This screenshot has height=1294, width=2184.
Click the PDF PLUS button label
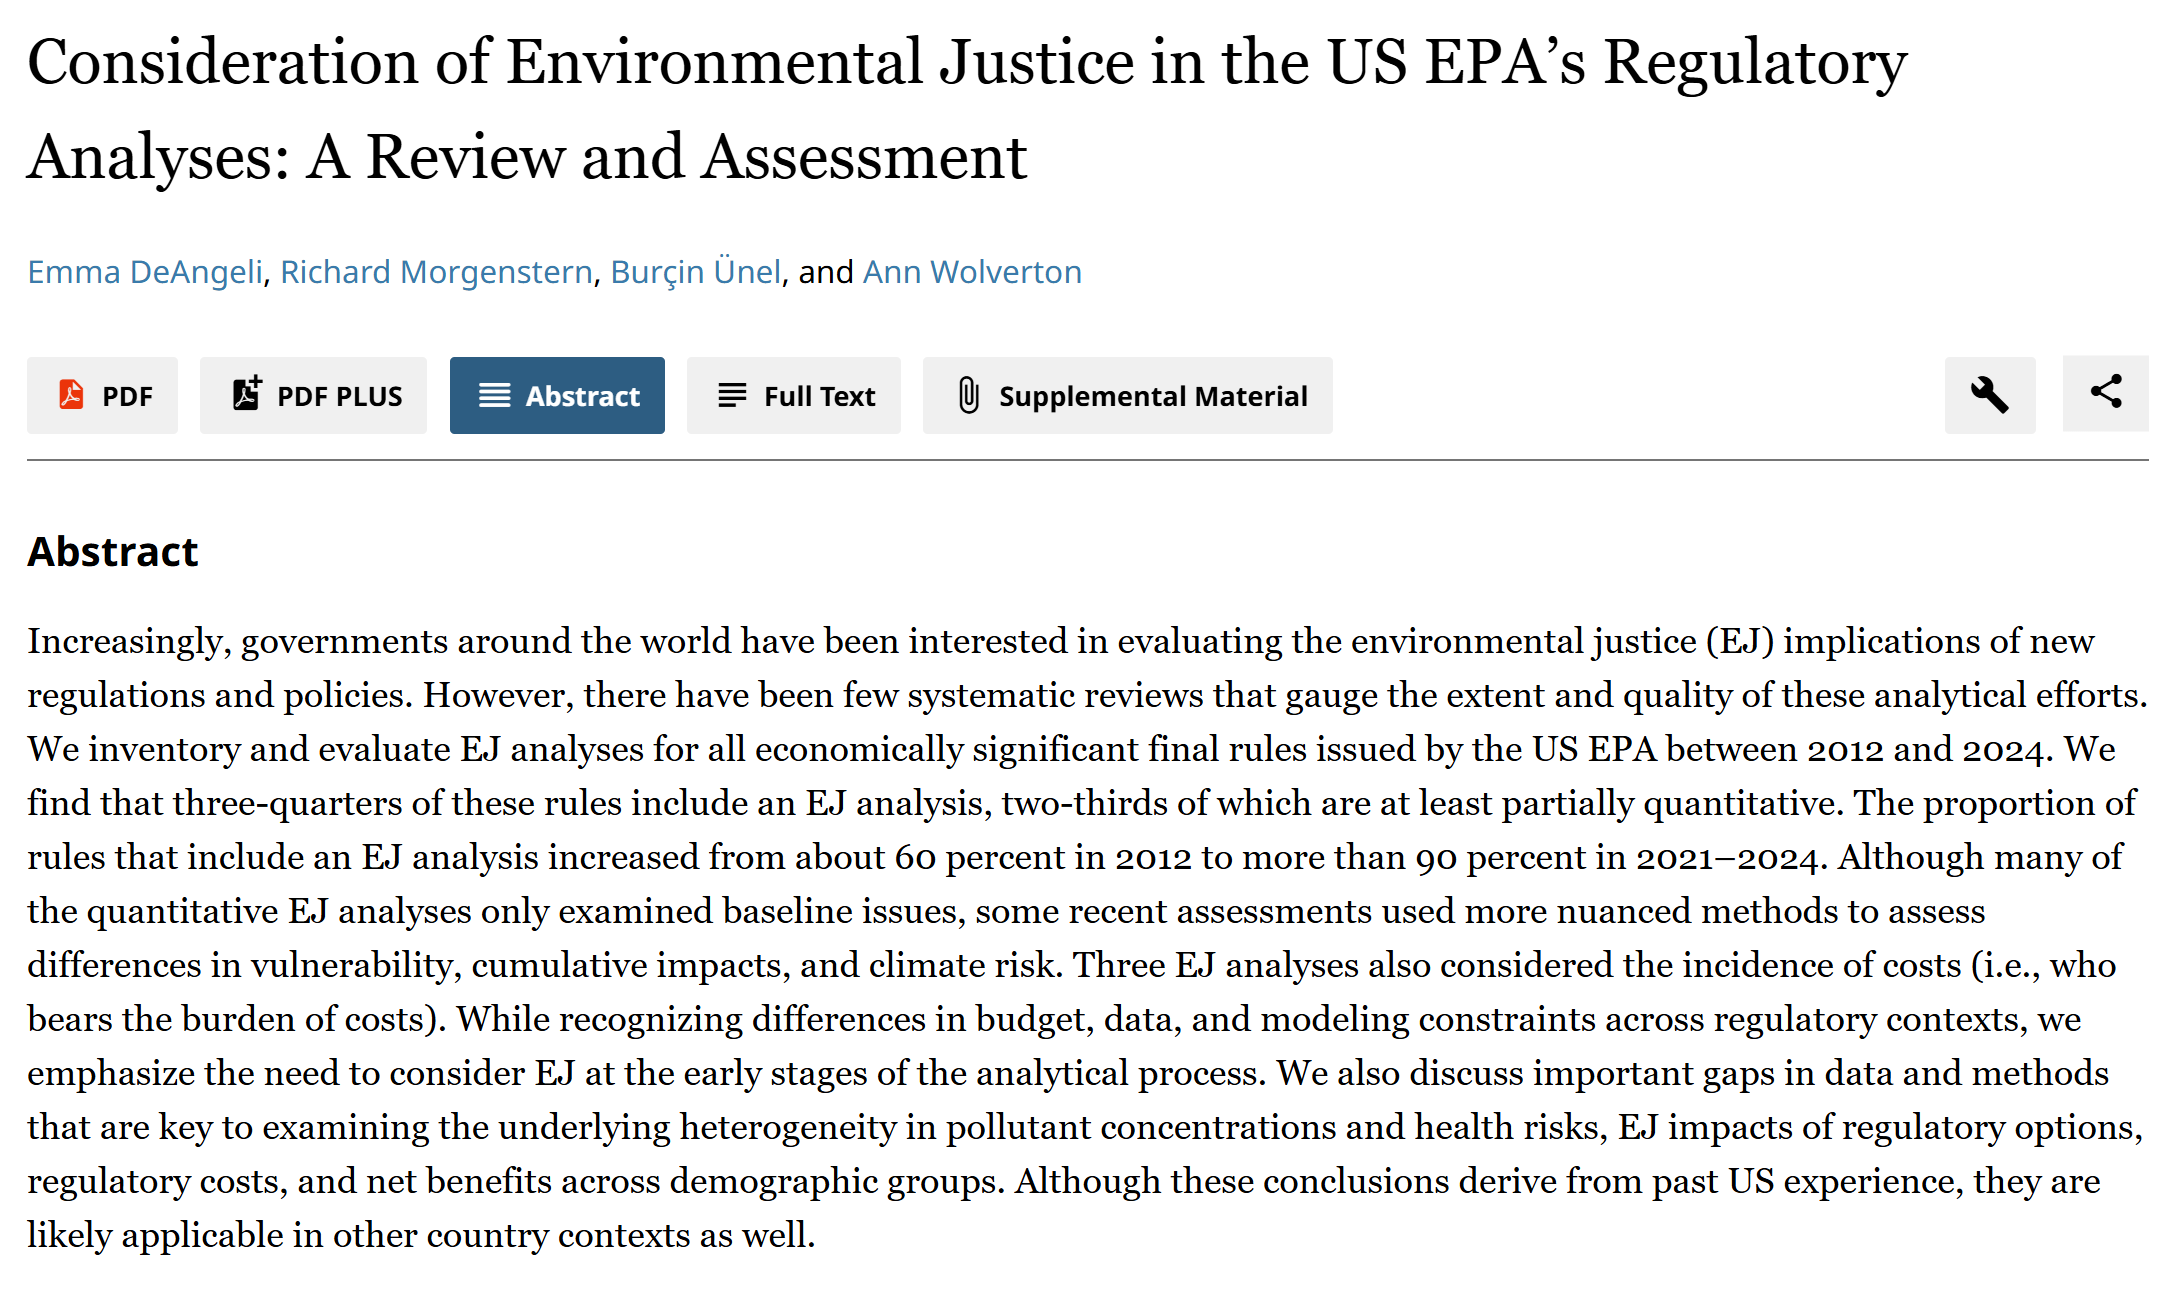tap(339, 397)
